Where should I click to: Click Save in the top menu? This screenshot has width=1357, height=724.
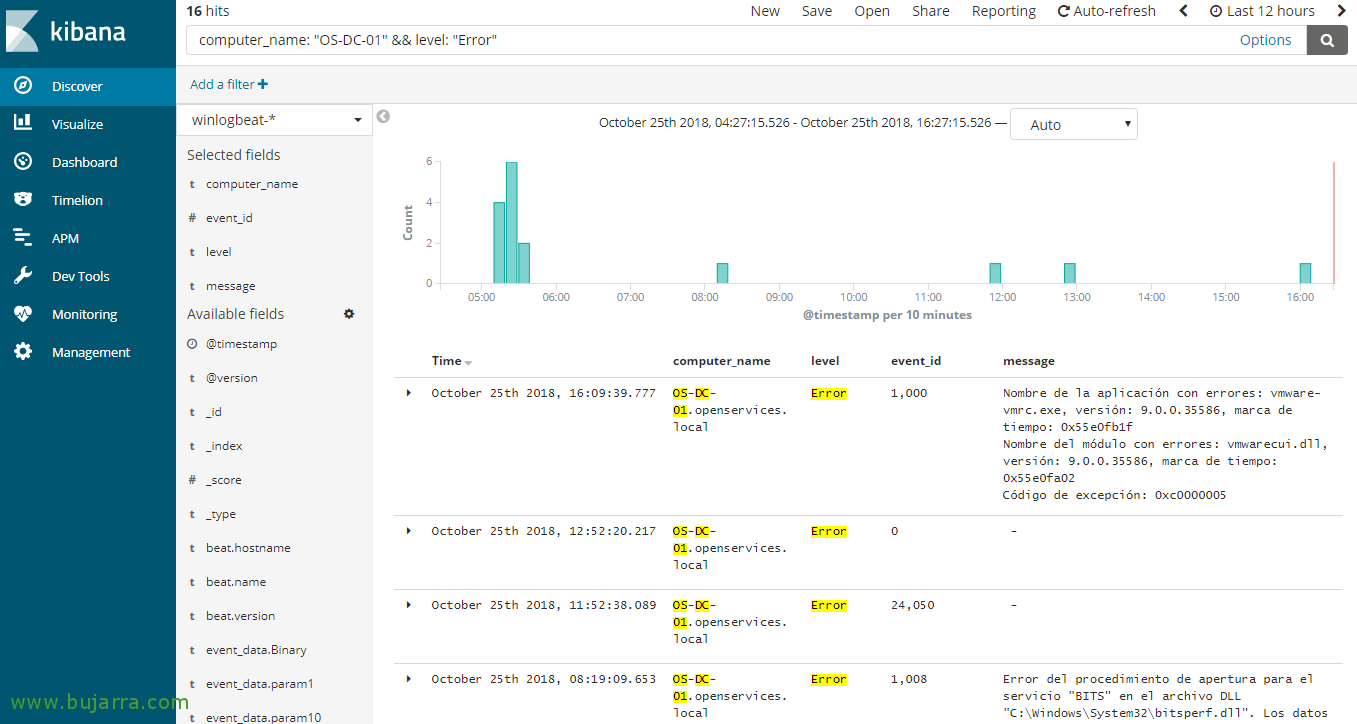point(816,11)
